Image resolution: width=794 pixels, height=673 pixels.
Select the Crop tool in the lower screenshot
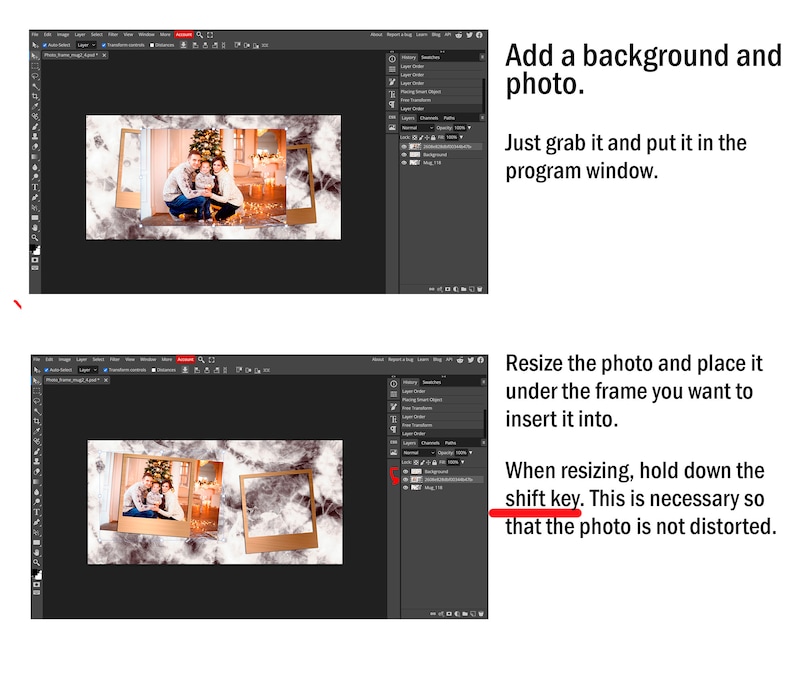point(36,421)
